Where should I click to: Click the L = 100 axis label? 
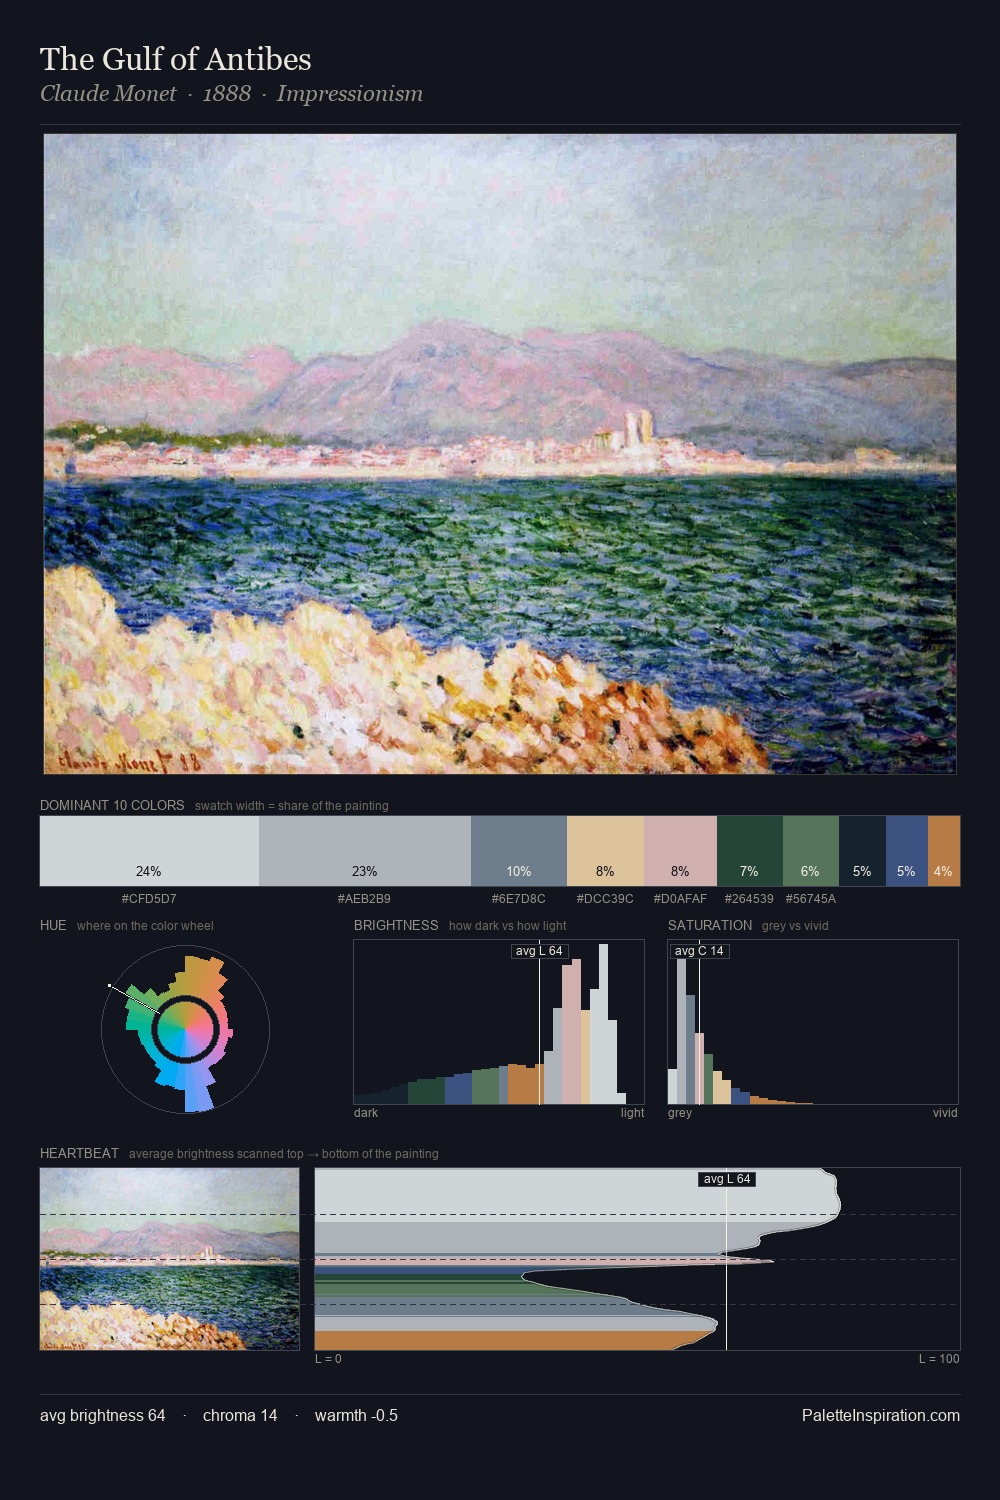coord(939,1359)
